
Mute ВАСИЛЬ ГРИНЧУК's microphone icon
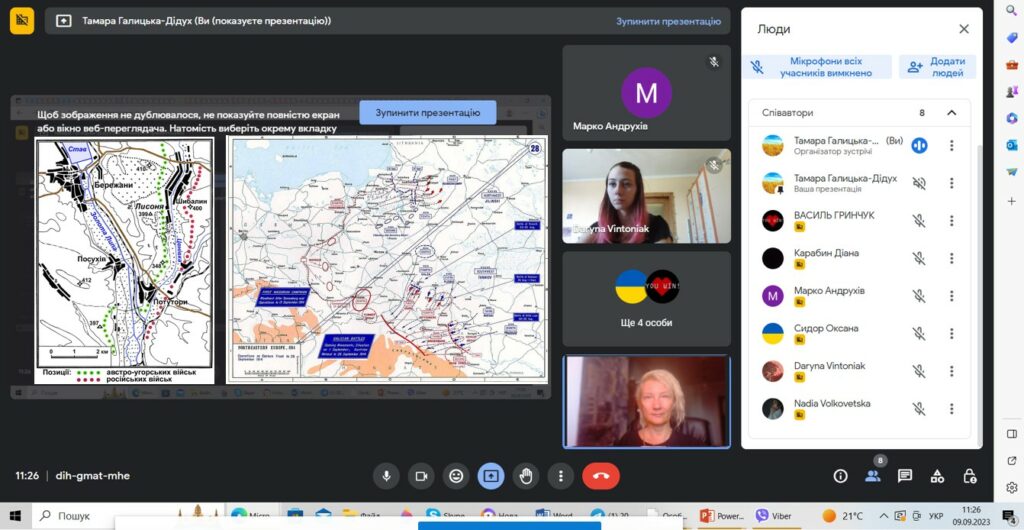point(919,221)
